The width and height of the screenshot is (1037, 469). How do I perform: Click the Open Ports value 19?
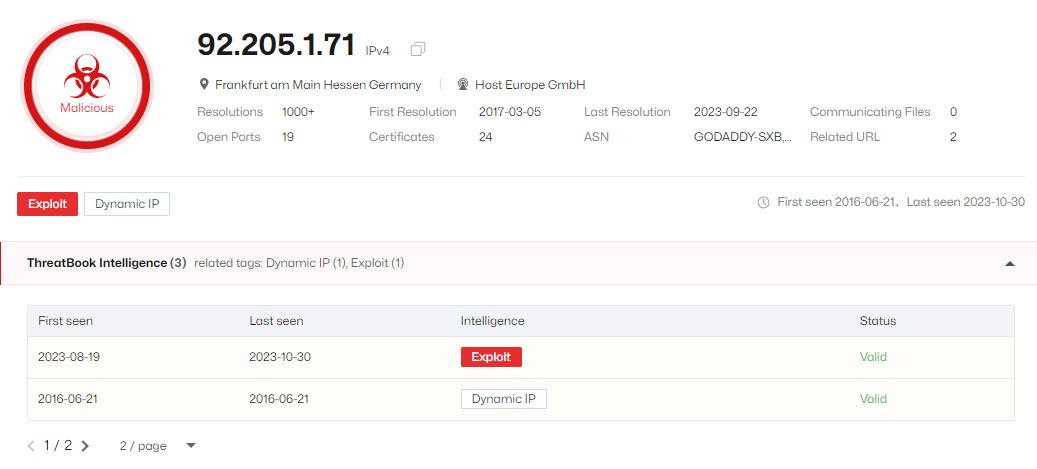(288, 137)
